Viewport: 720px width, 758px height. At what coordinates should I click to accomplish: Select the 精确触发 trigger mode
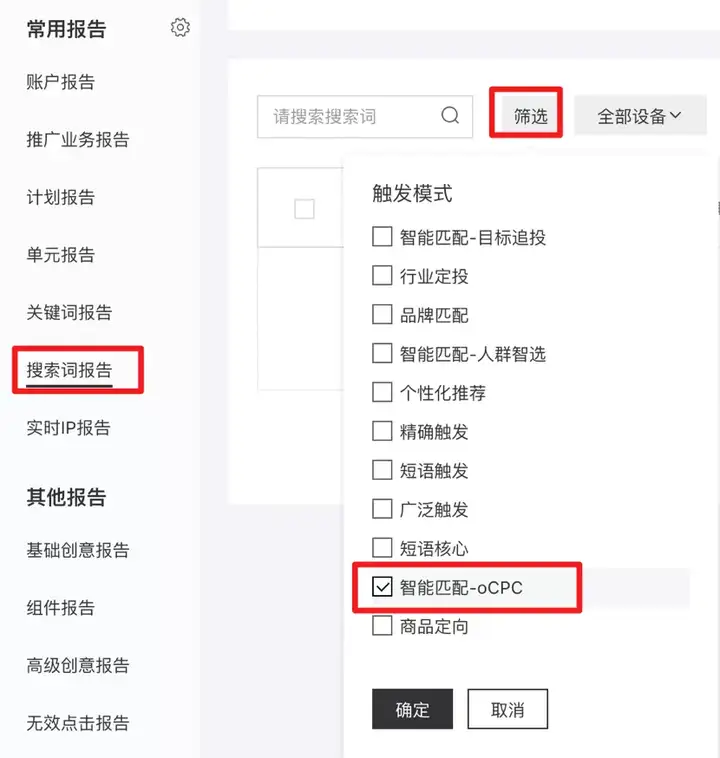[x=382, y=431]
